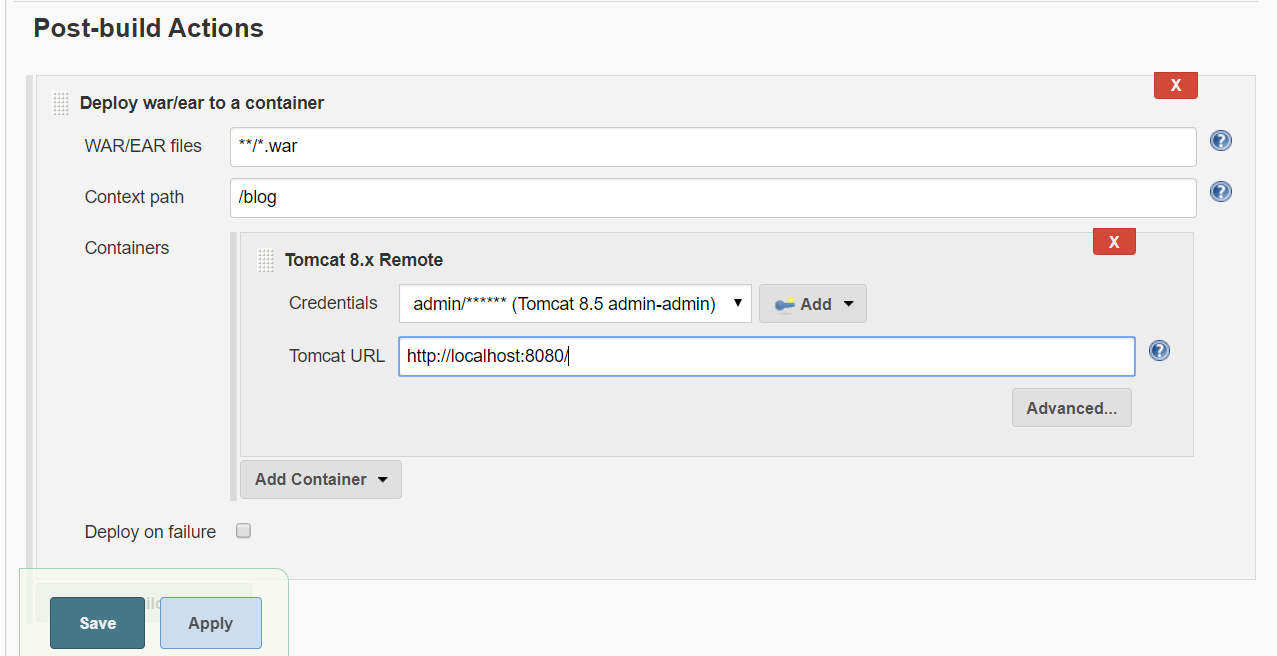Click Advanced... to show more Tomcat options
Image resolution: width=1277 pixels, height=656 pixels.
[x=1071, y=408]
